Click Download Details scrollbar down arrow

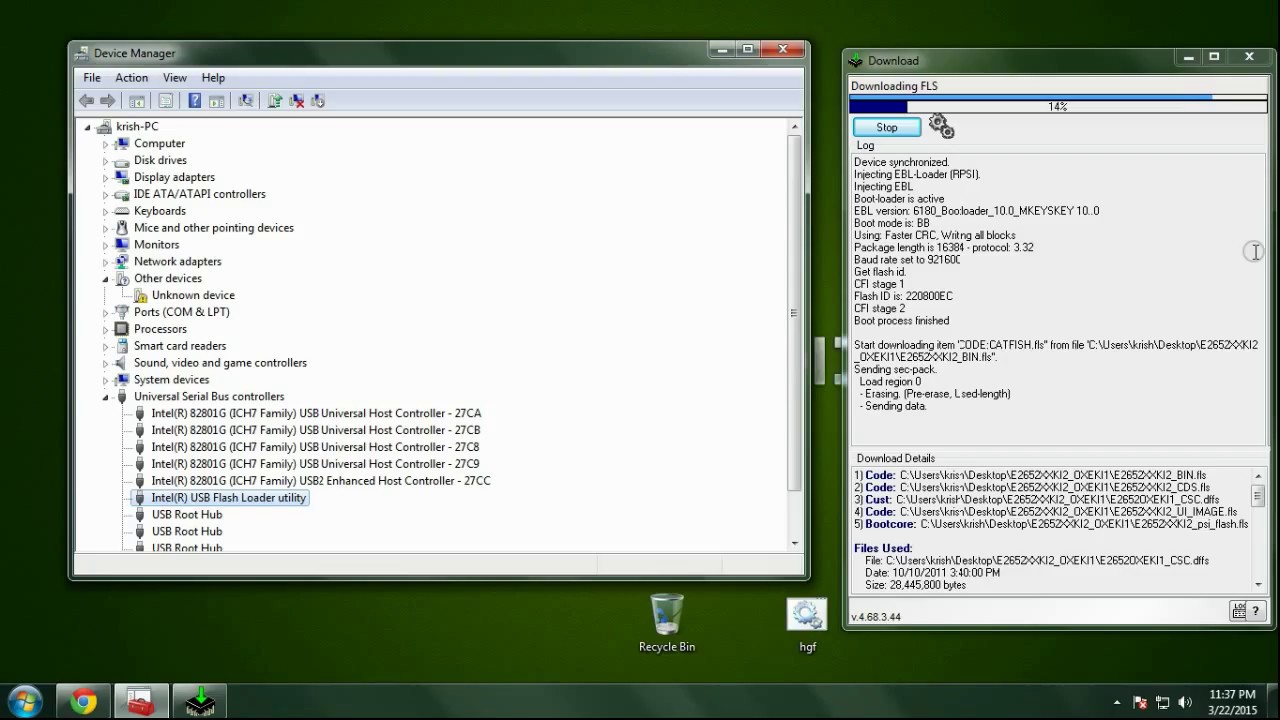(1258, 584)
